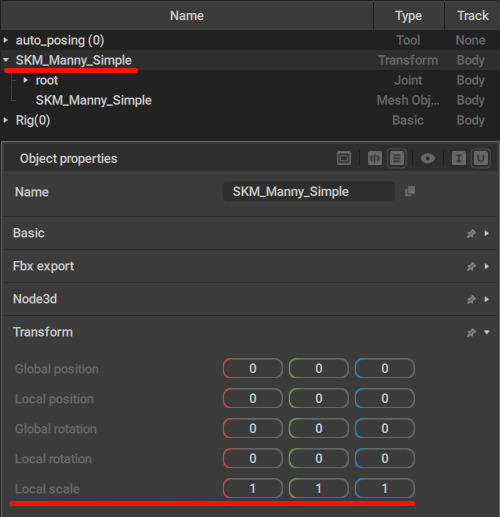Click the Local scale label
The width and height of the screenshot is (500, 517).
[x=47, y=489]
